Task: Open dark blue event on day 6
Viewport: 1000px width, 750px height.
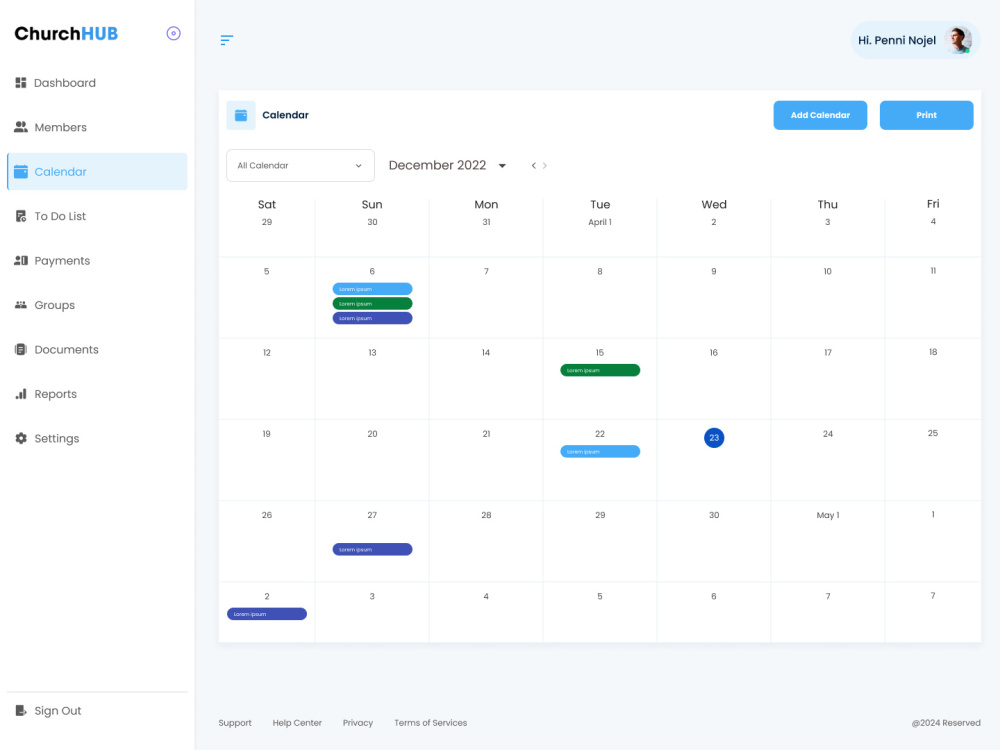Action: pyautogui.click(x=372, y=318)
